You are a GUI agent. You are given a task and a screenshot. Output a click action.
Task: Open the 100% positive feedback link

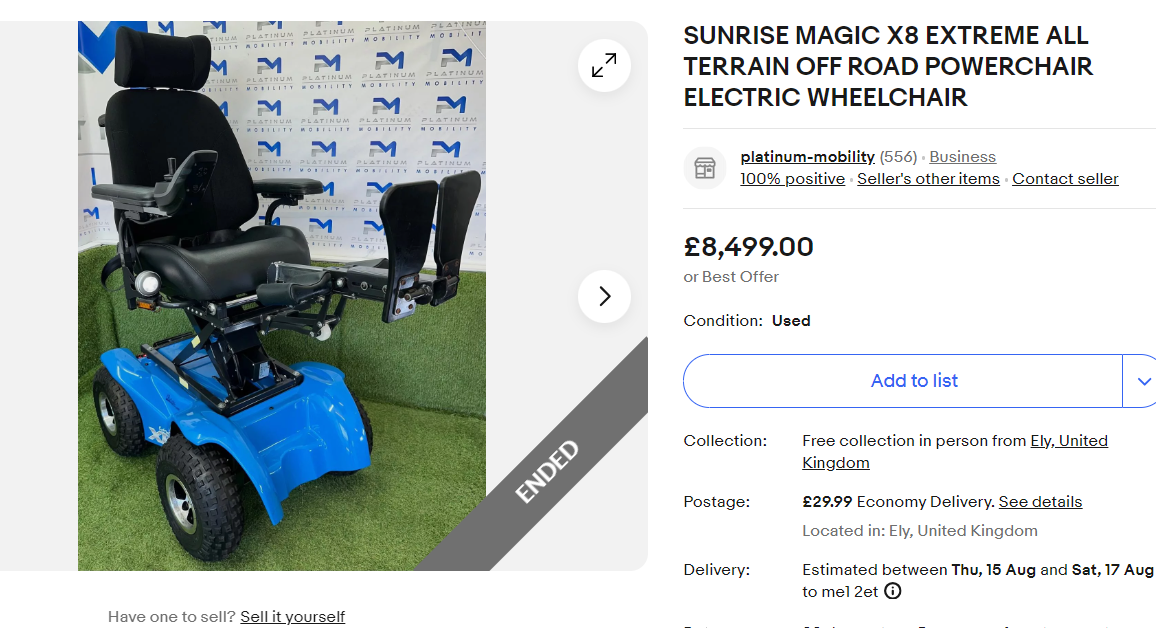click(792, 179)
